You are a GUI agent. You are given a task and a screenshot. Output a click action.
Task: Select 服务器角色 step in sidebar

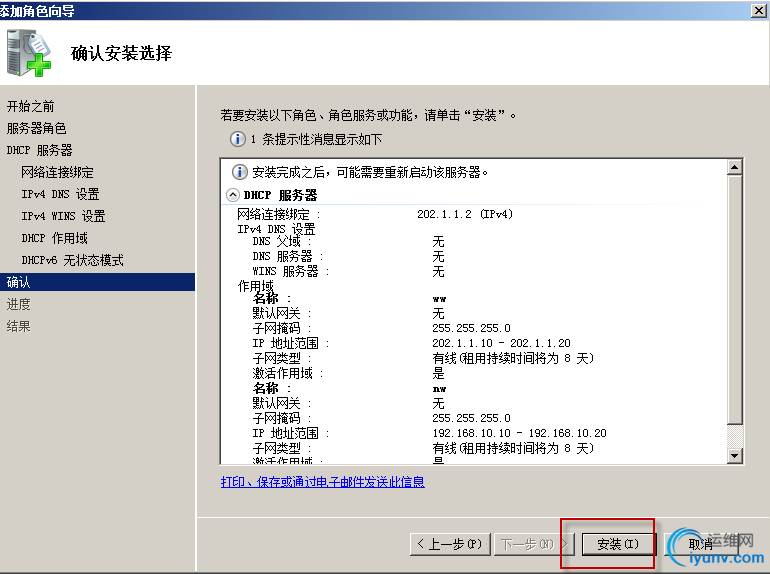(36, 128)
